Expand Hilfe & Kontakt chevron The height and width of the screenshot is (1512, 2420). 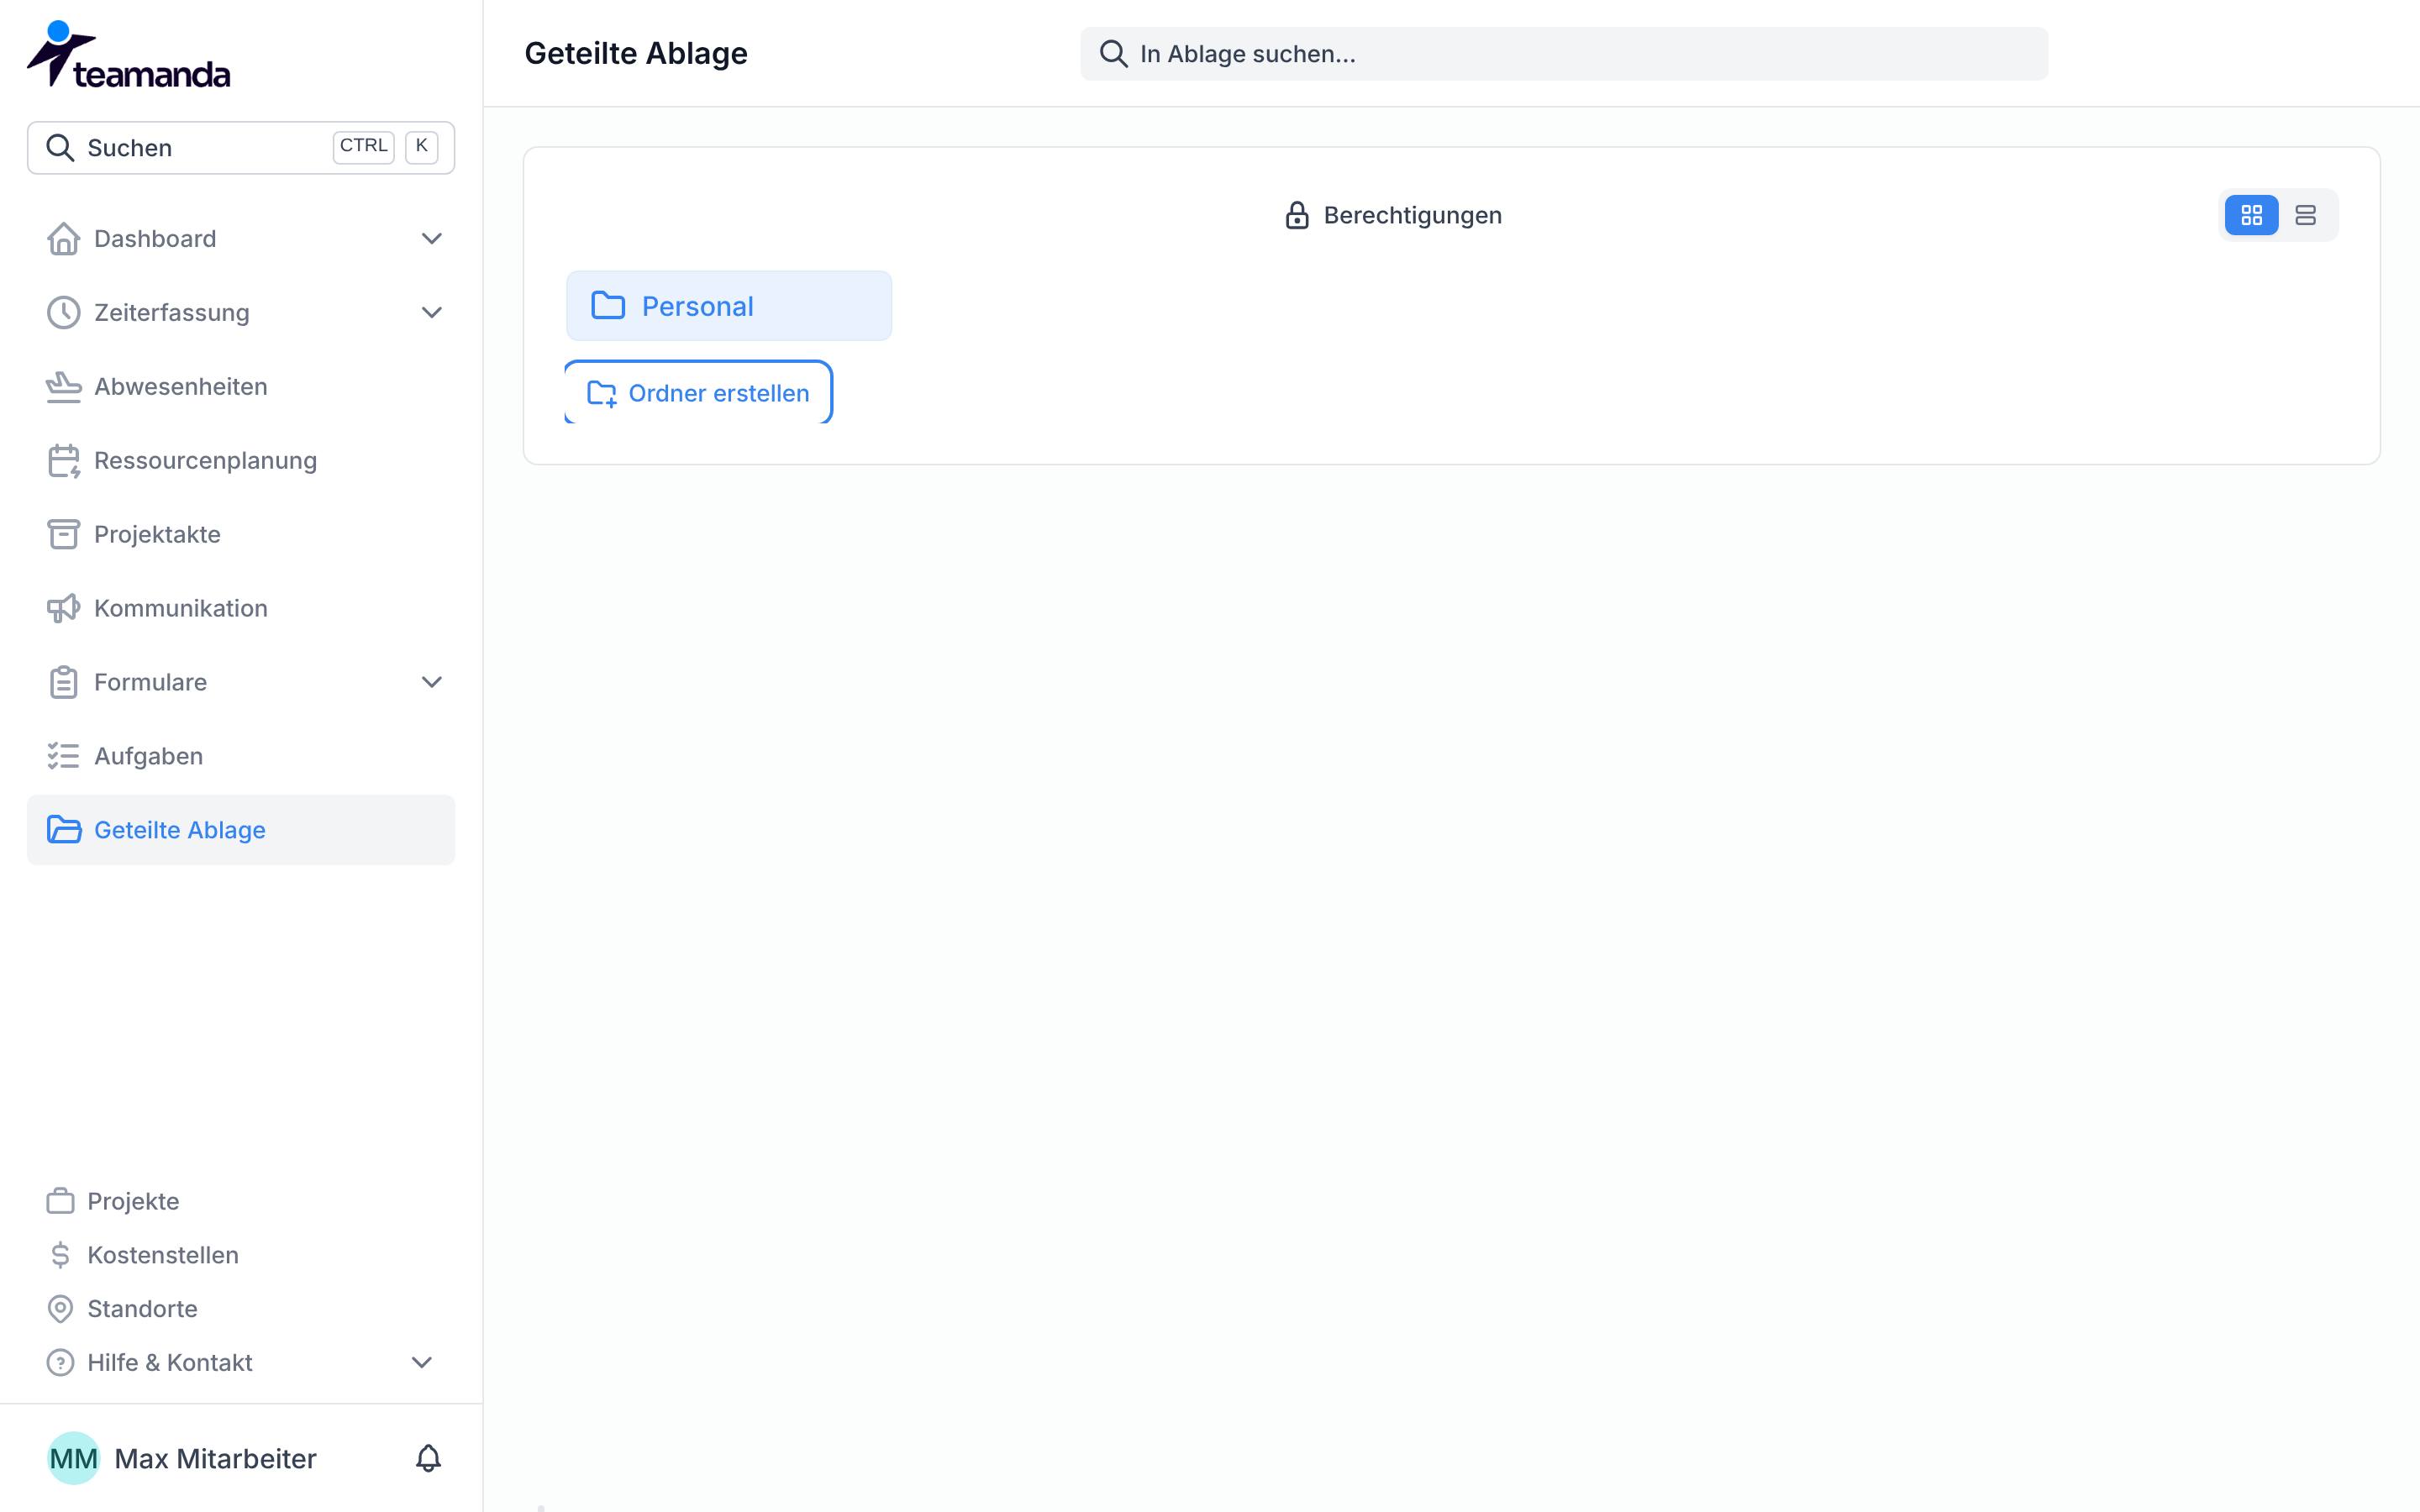point(422,1362)
